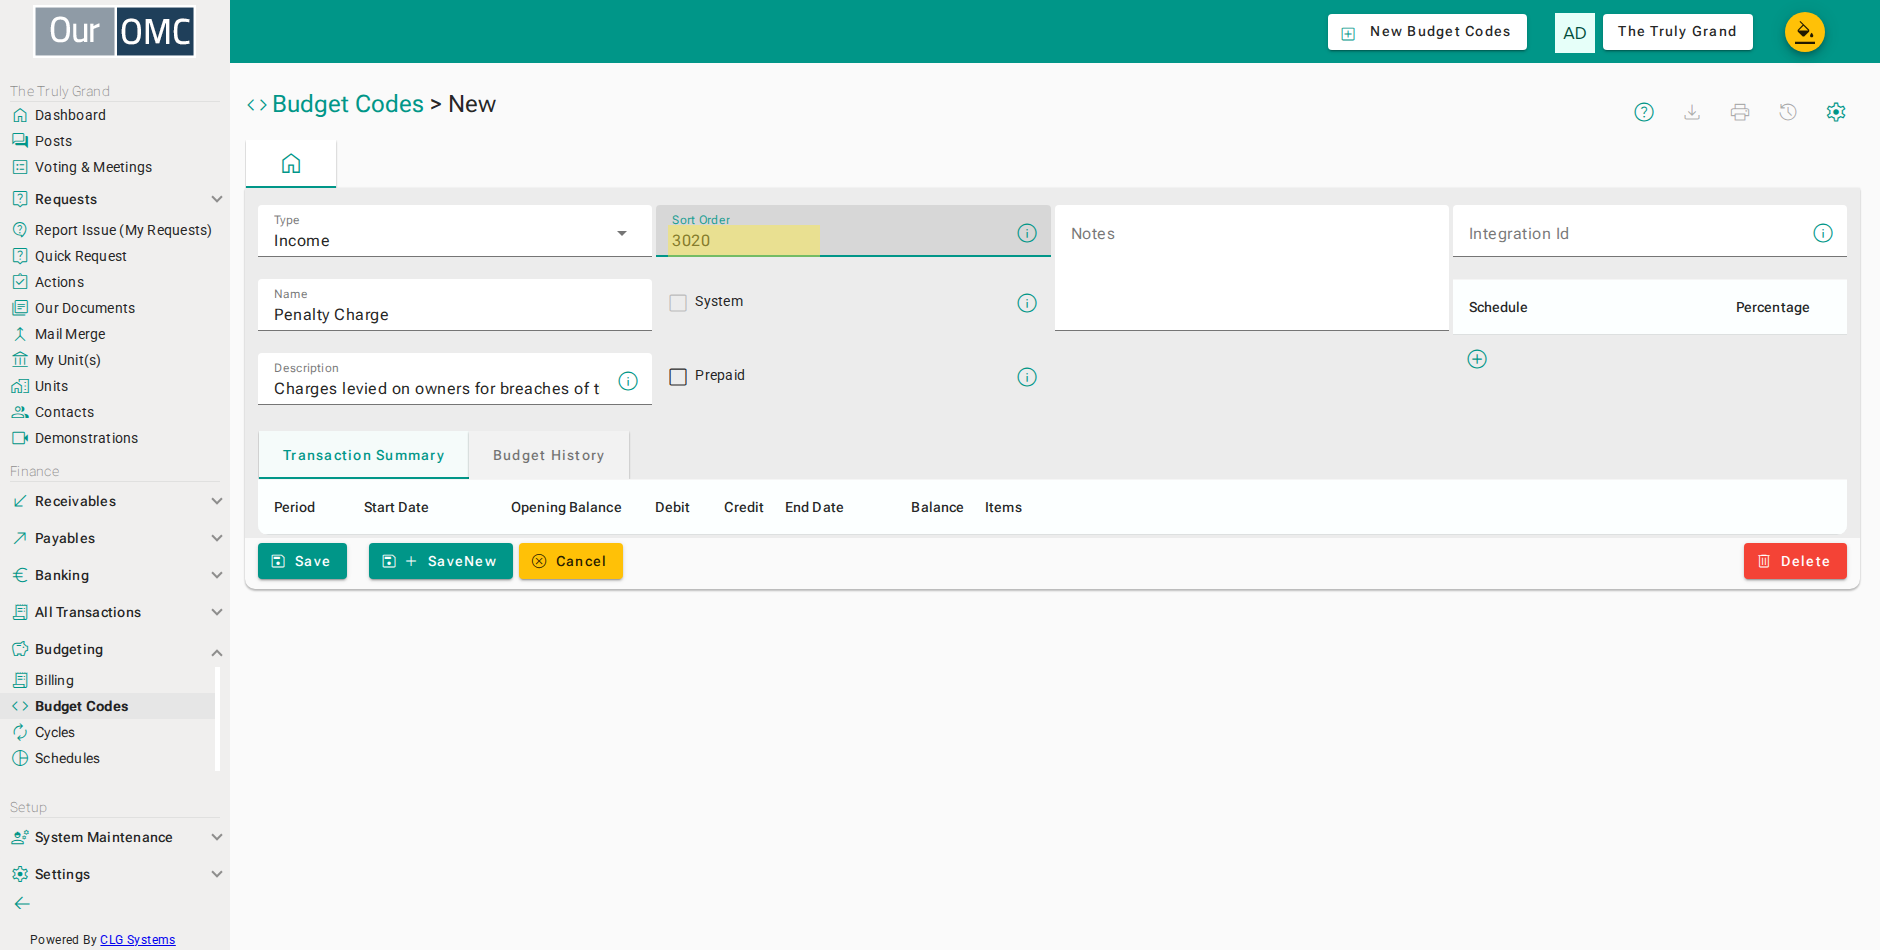Click the AD user avatar
Screen dimensions: 1880x950
tap(1575, 33)
